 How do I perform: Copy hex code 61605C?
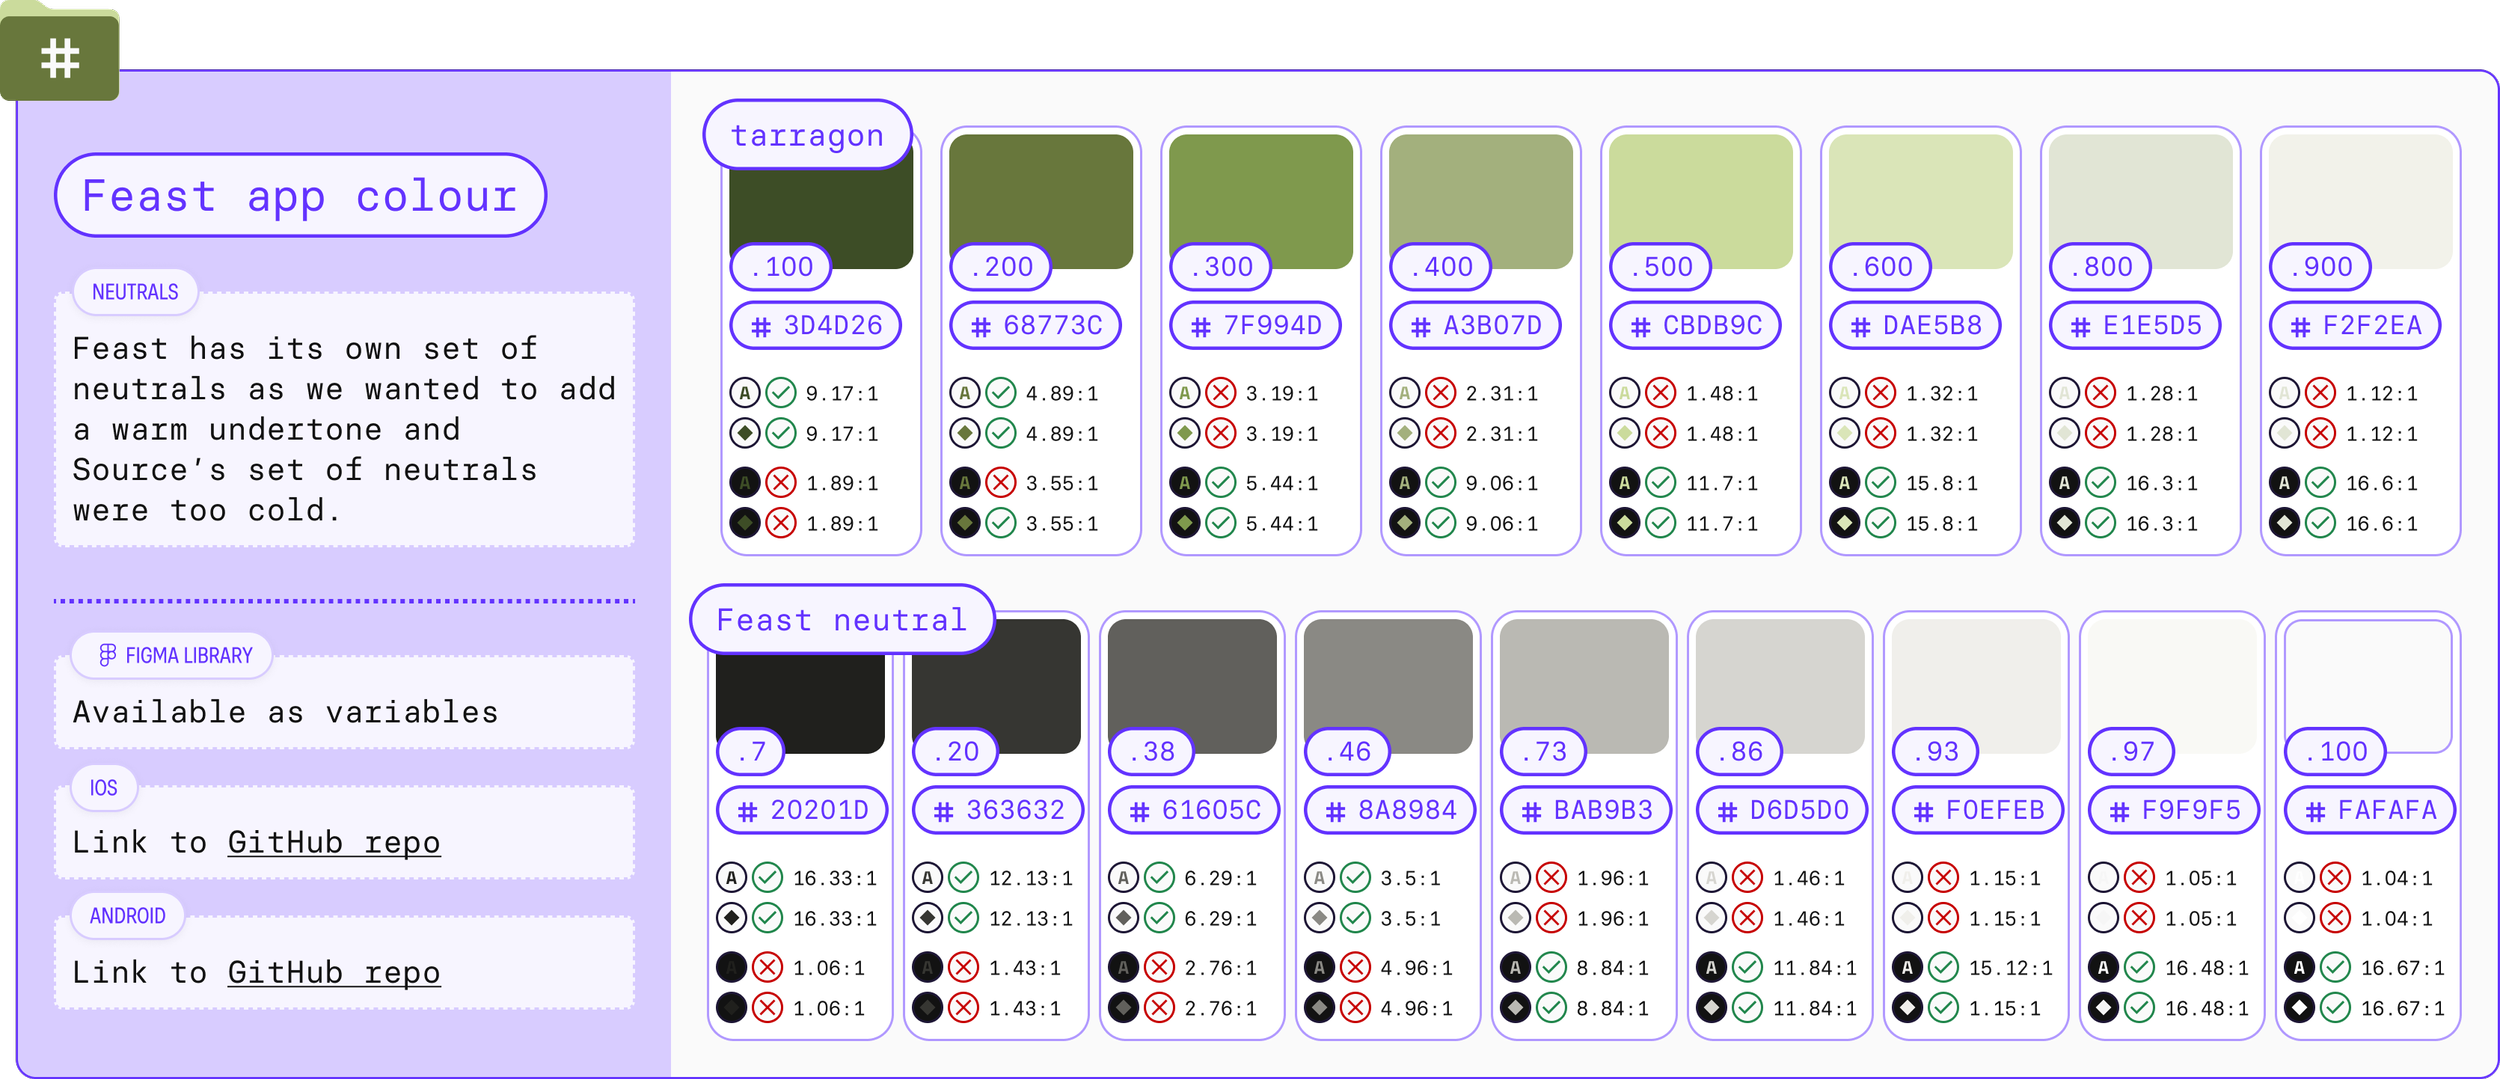pos(1194,810)
